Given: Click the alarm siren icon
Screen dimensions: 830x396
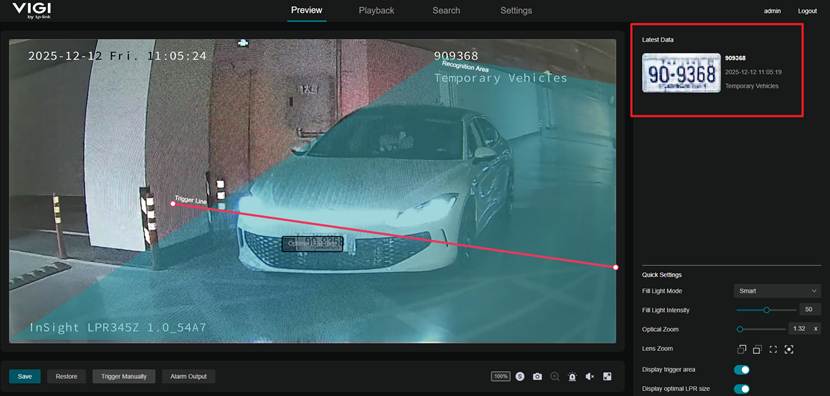Looking at the screenshot, I should 572,376.
